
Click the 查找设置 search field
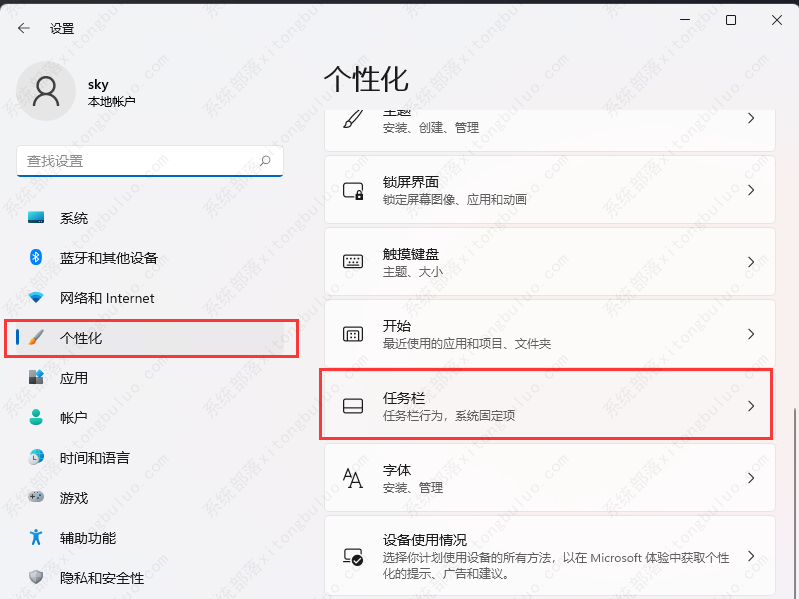pyautogui.click(x=150, y=161)
